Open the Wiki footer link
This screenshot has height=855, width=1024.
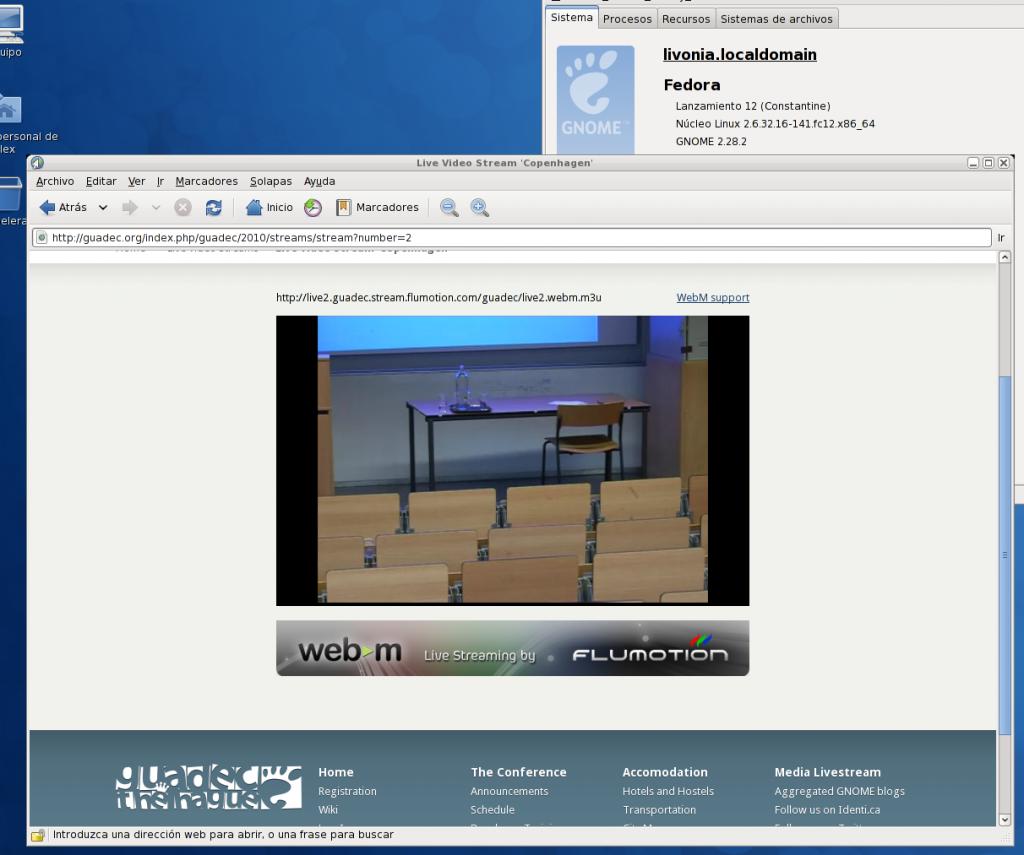[x=328, y=810]
